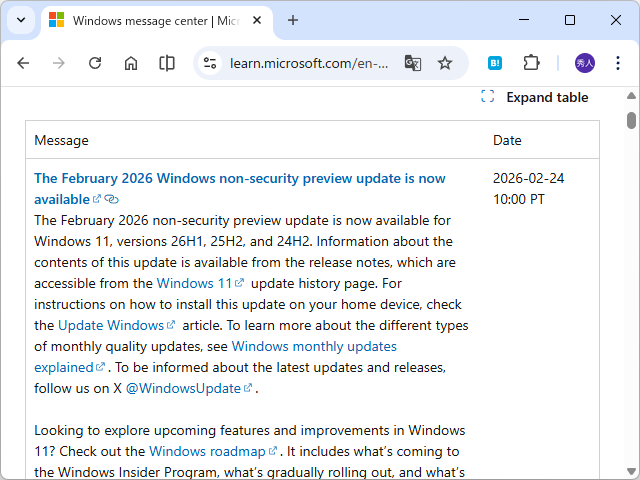Open the tab search dropdown
The height and width of the screenshot is (480, 640).
click(x=22, y=20)
